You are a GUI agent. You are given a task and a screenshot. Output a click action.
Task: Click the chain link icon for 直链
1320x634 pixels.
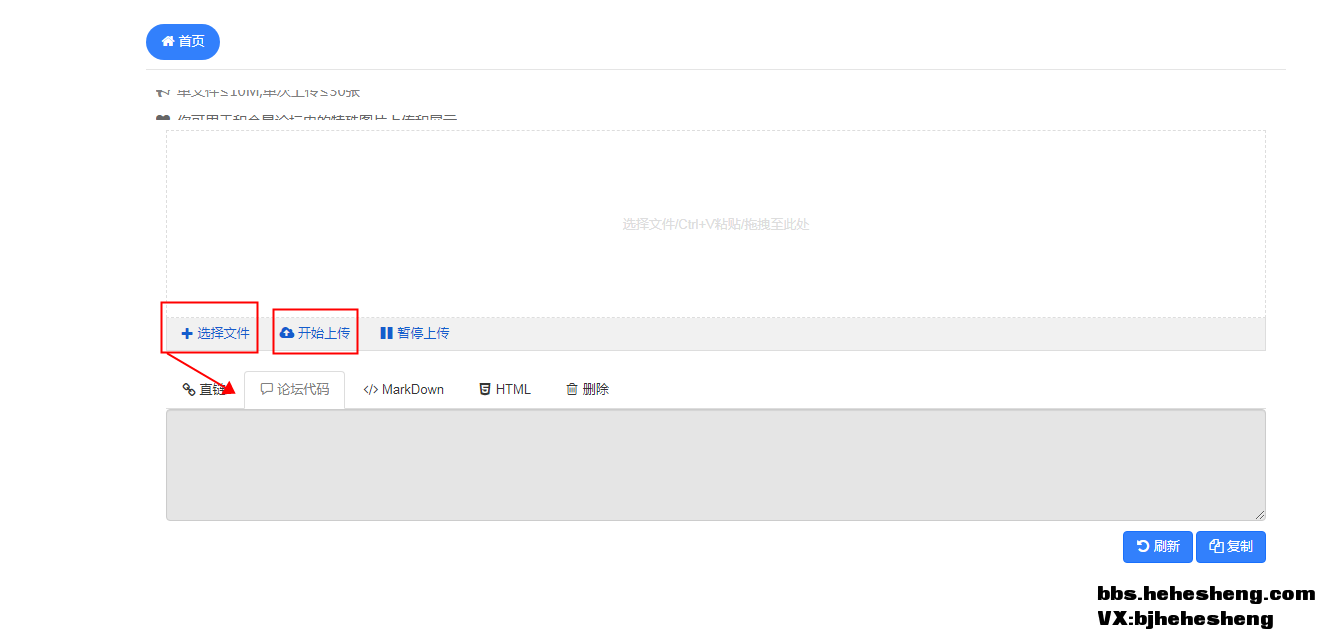pyautogui.click(x=189, y=390)
